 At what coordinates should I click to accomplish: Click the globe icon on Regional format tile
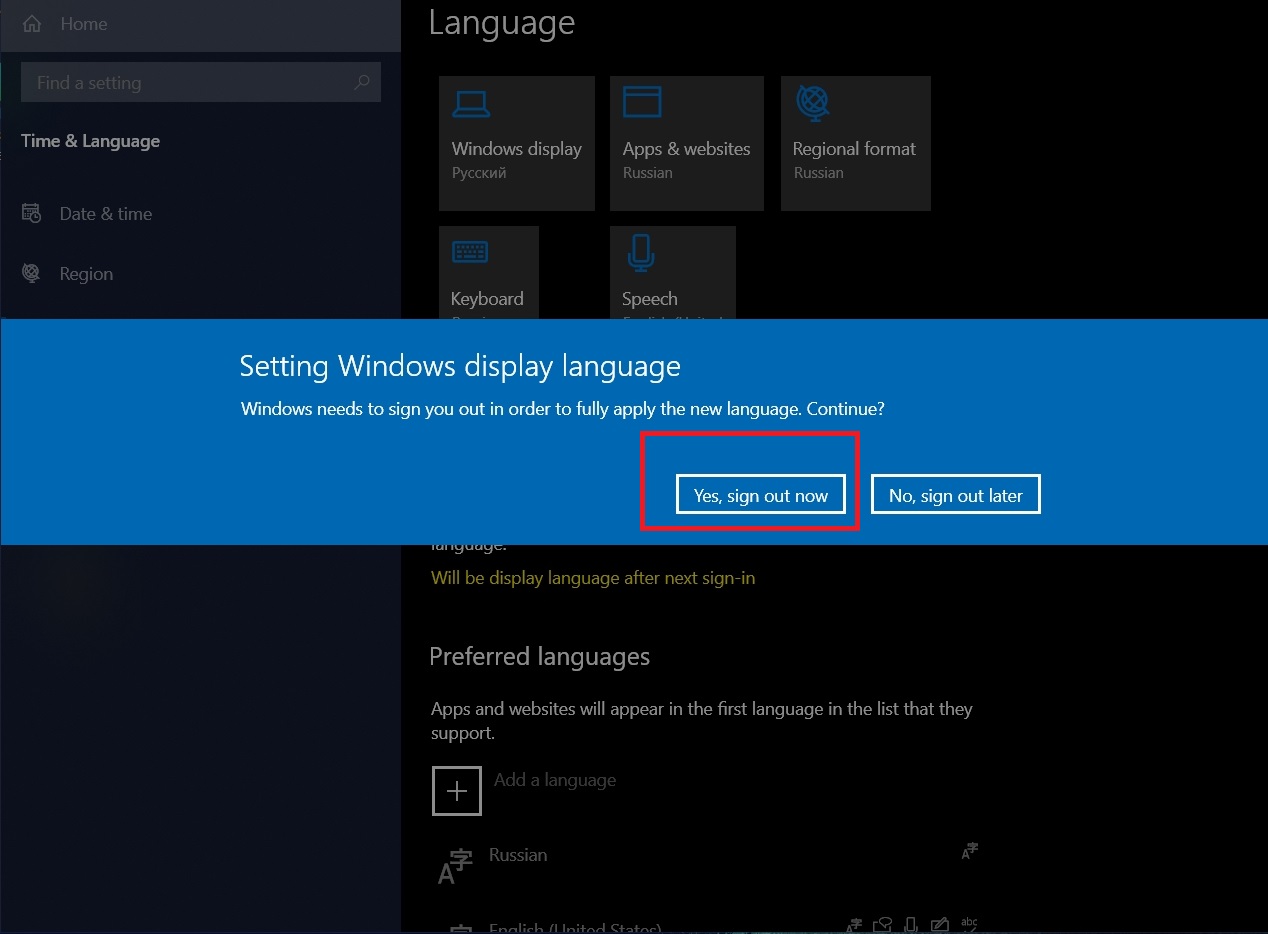click(x=813, y=103)
